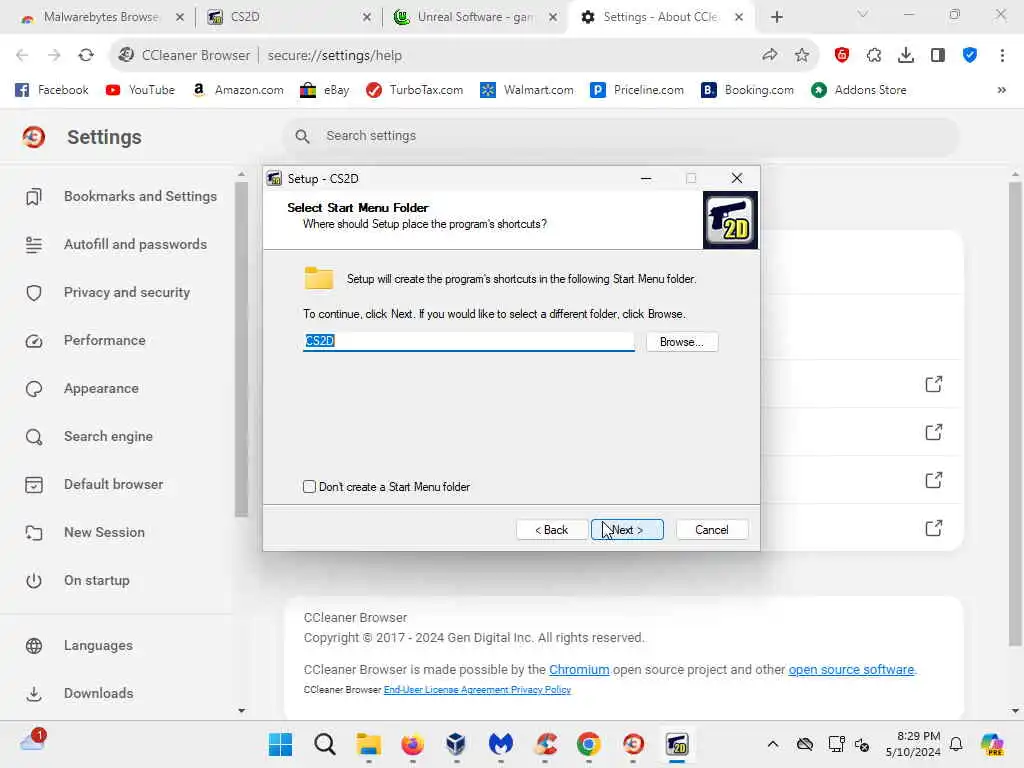Switch to the Unreal Software tab
The image size is (1024, 768).
pos(475,17)
